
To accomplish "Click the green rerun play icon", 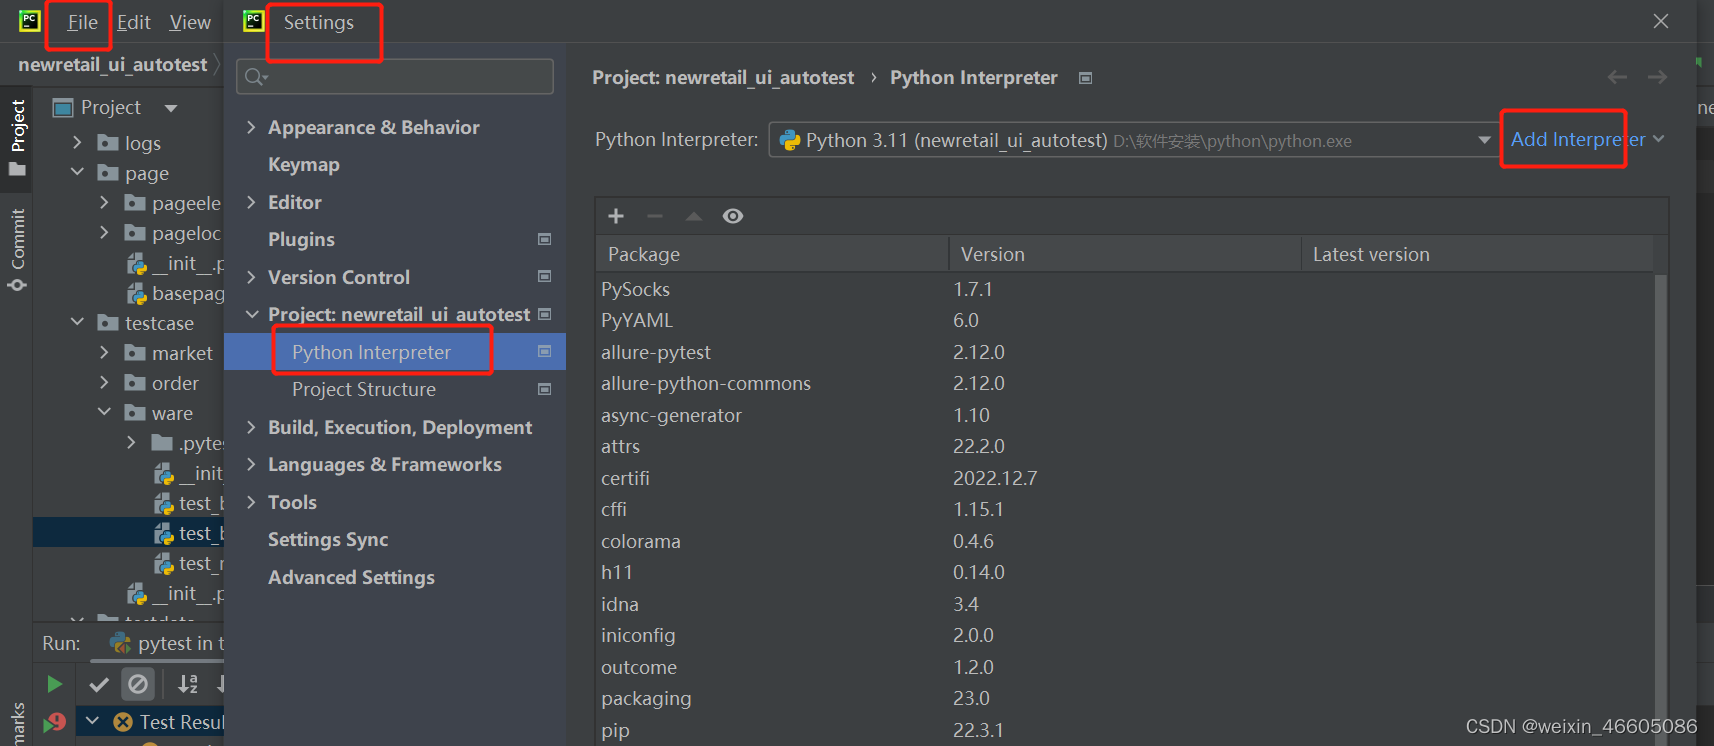I will (x=54, y=684).
